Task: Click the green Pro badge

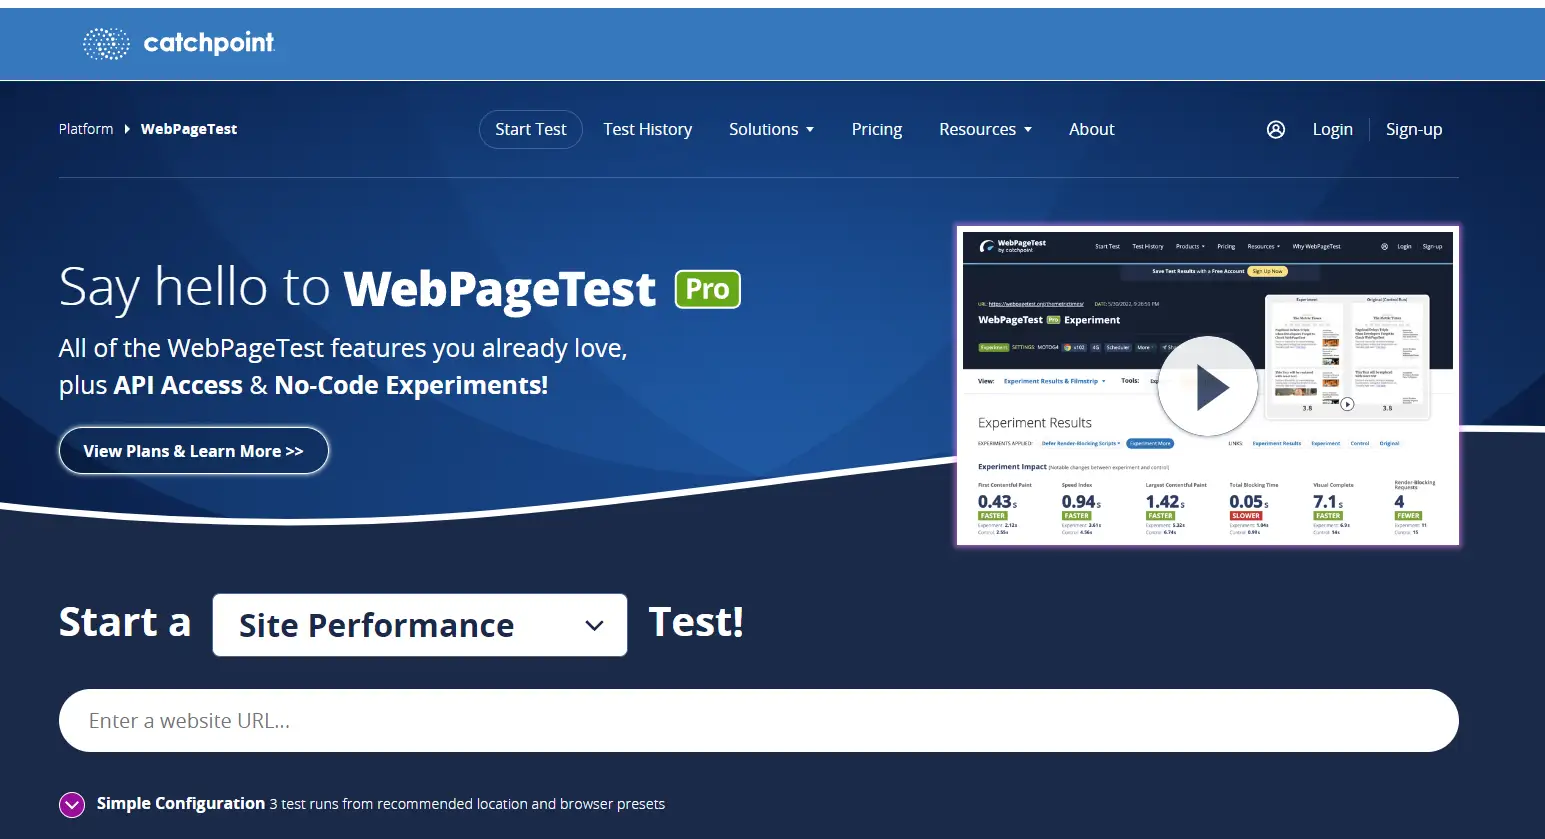Action: click(707, 289)
